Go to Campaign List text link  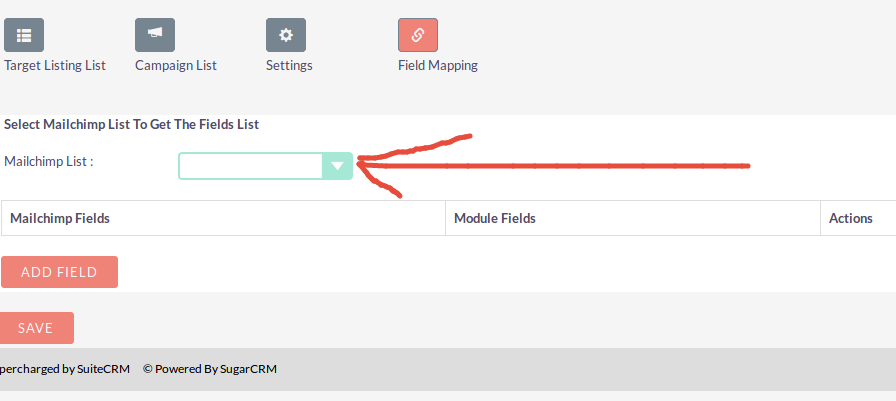pyautogui.click(x=175, y=65)
